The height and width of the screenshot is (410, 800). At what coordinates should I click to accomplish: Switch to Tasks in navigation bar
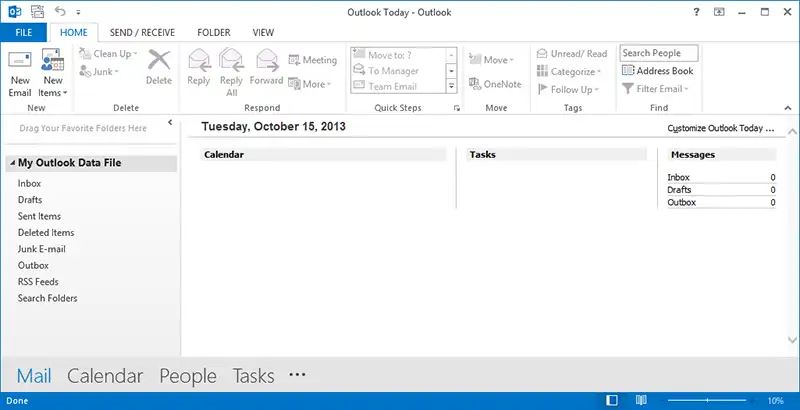pos(253,376)
